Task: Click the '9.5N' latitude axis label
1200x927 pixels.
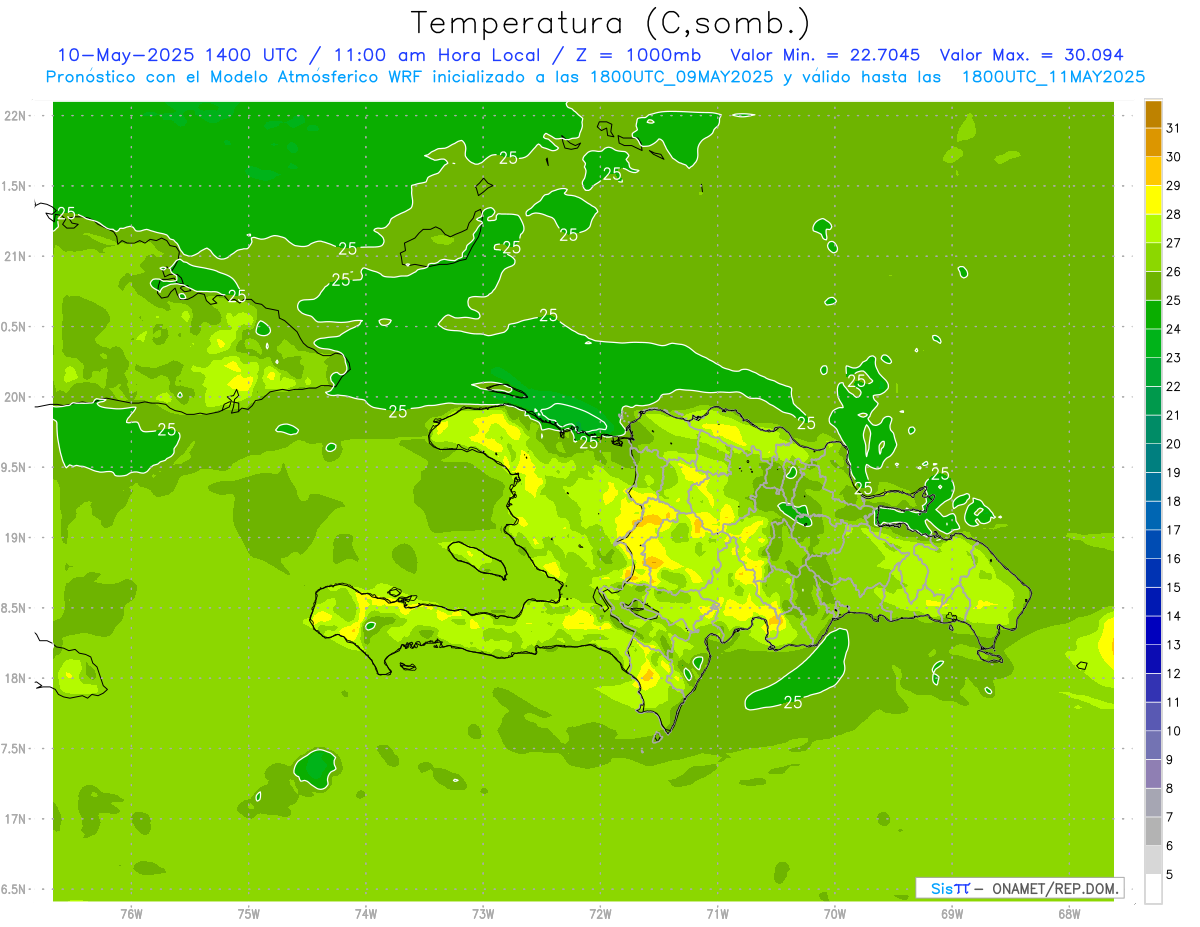Action: [x=15, y=467]
